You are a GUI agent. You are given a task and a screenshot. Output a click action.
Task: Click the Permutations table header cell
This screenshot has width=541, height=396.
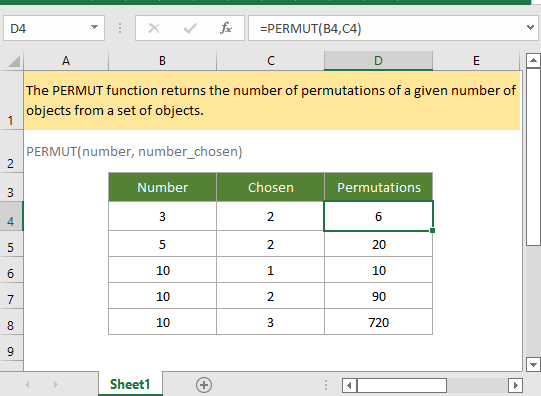pyautogui.click(x=378, y=187)
